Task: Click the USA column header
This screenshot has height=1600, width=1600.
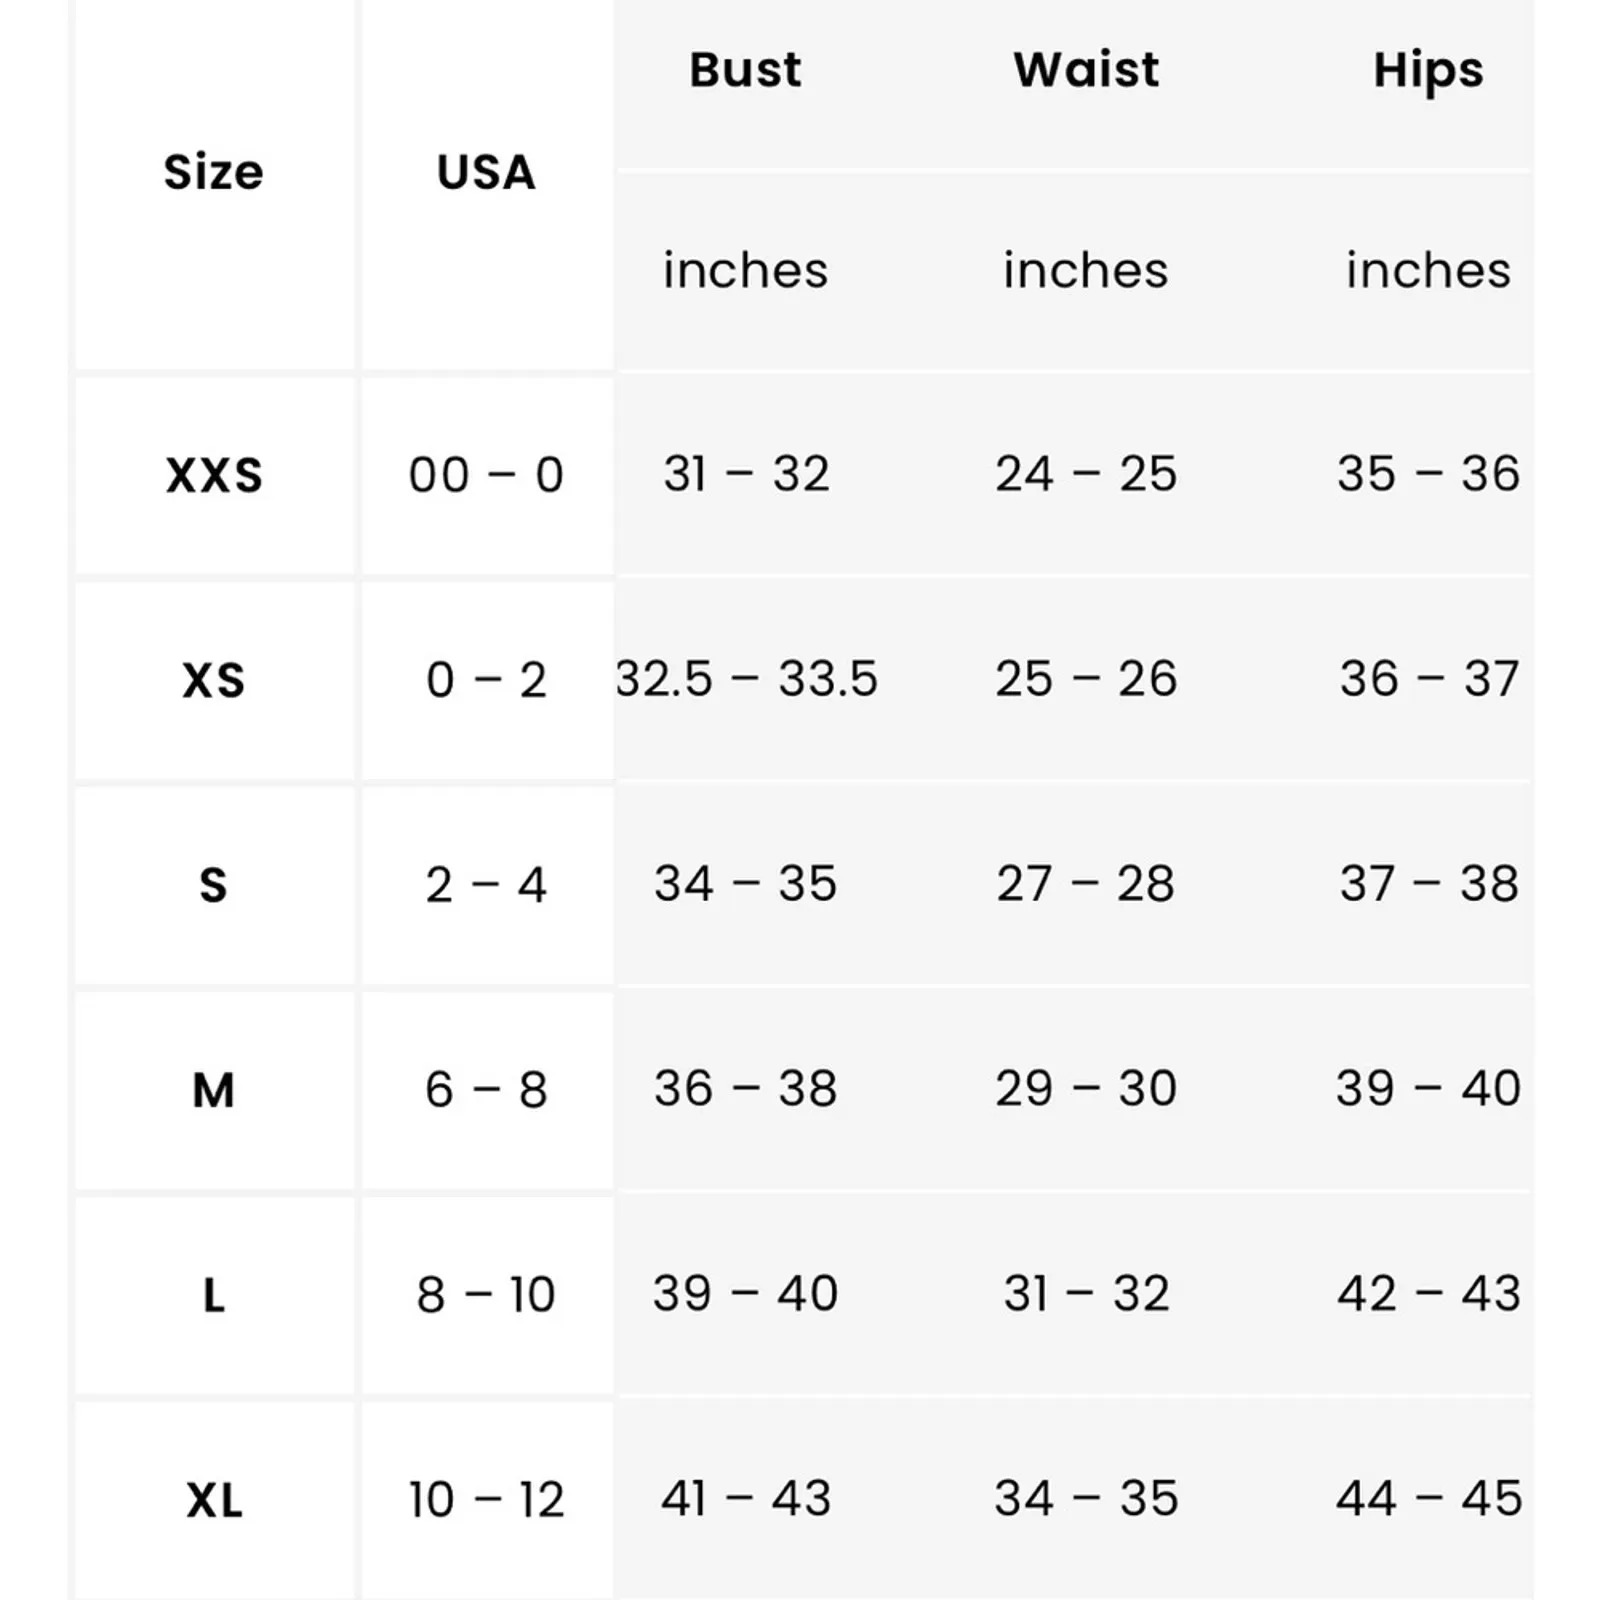Action: pos(486,172)
